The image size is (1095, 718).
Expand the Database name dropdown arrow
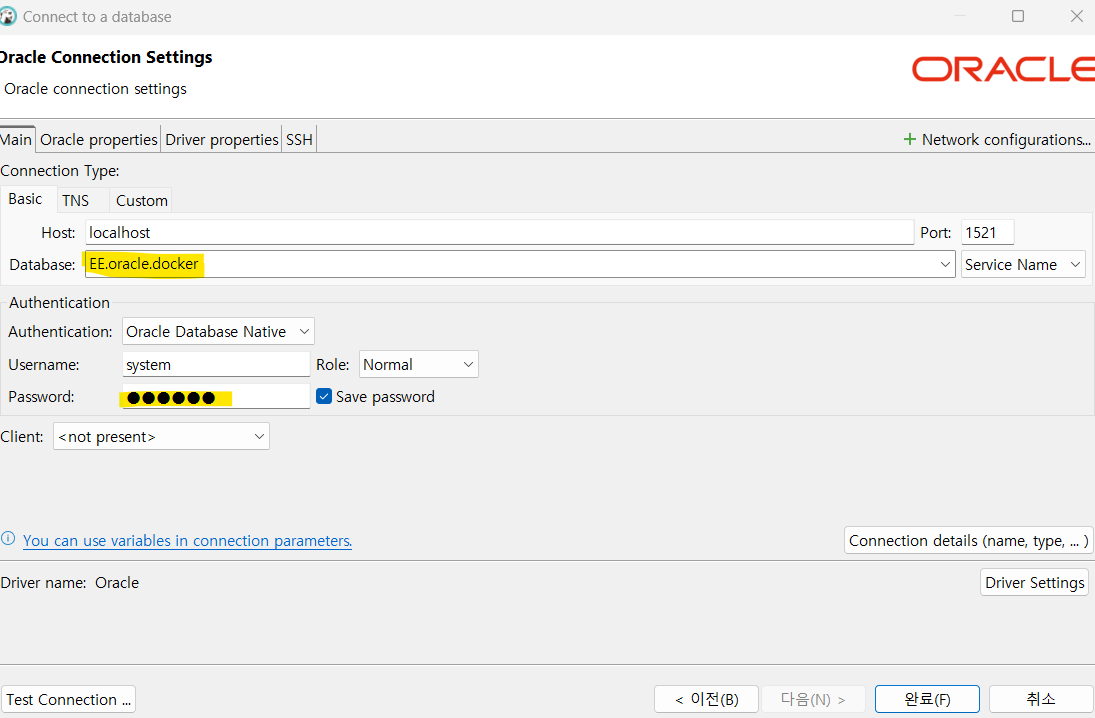pos(945,265)
